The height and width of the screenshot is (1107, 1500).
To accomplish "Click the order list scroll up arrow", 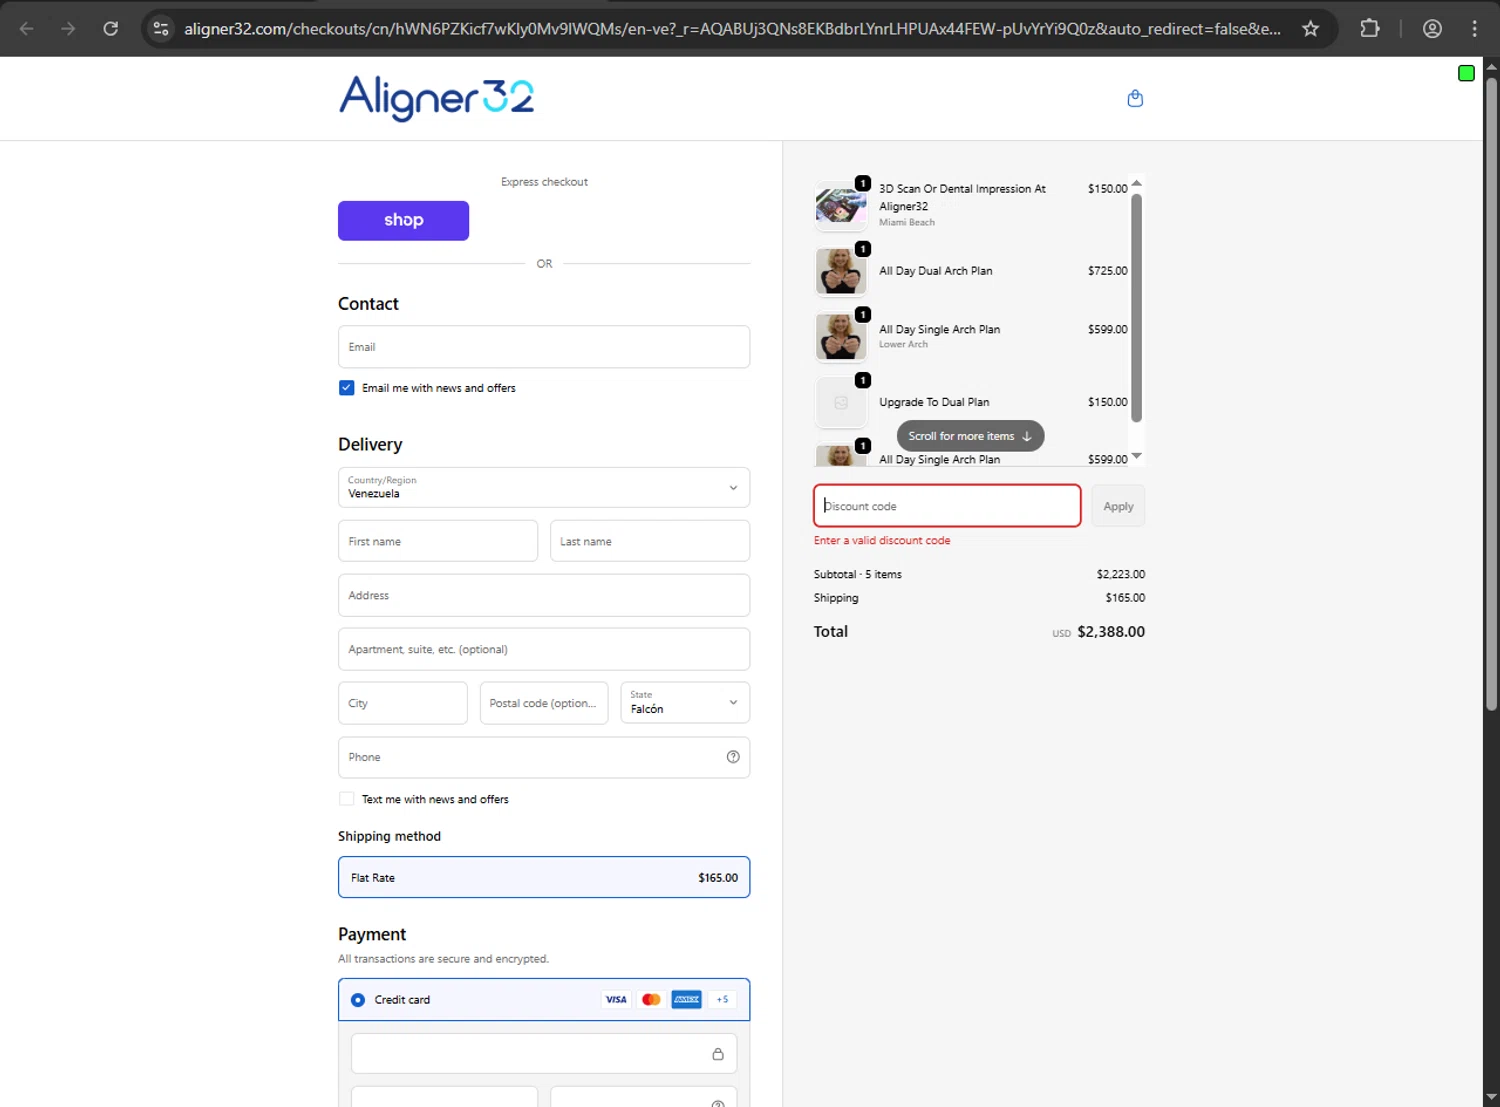I will 1136,183.
